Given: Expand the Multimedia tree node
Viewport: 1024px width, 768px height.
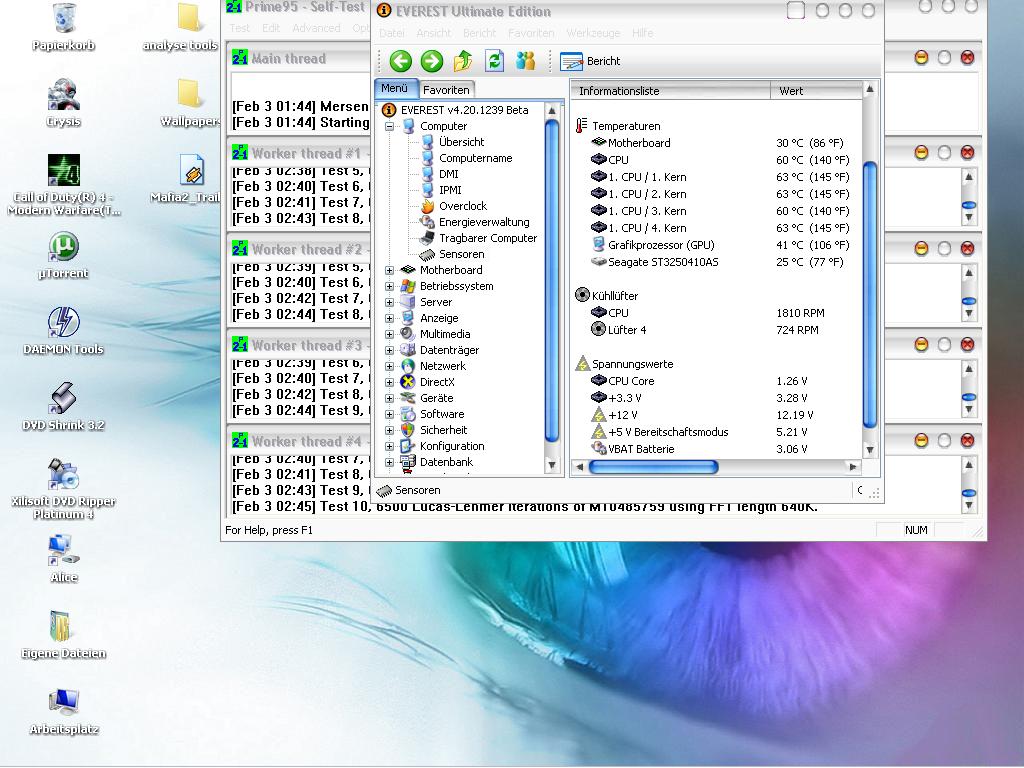Looking at the screenshot, I should point(389,334).
